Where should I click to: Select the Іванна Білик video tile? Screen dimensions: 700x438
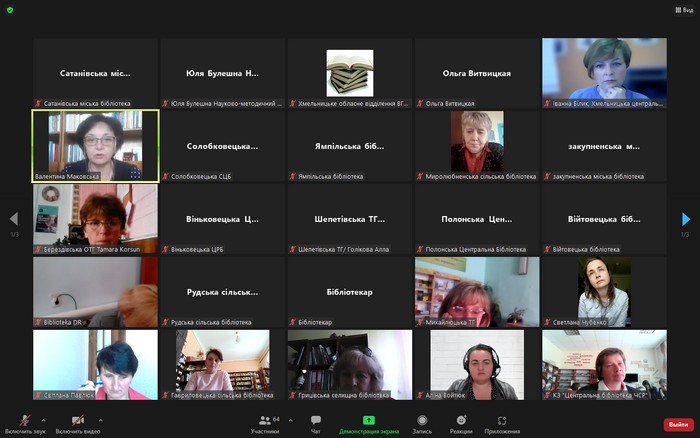click(x=604, y=73)
